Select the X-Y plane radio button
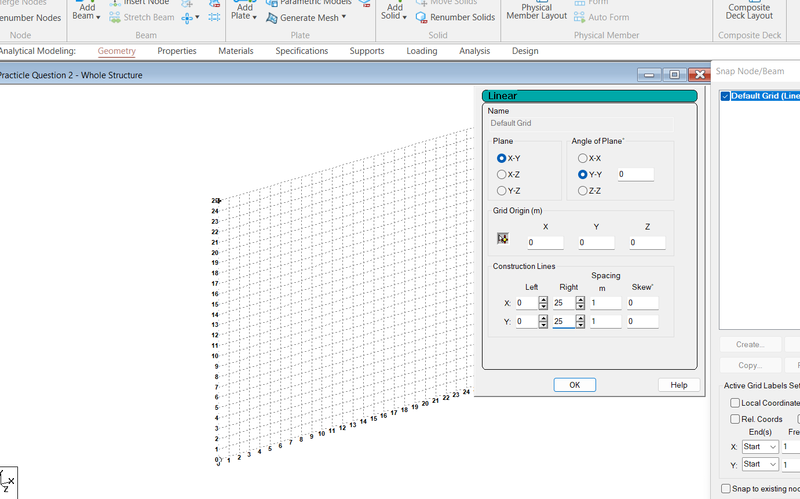This screenshot has height=499, width=800. point(502,159)
